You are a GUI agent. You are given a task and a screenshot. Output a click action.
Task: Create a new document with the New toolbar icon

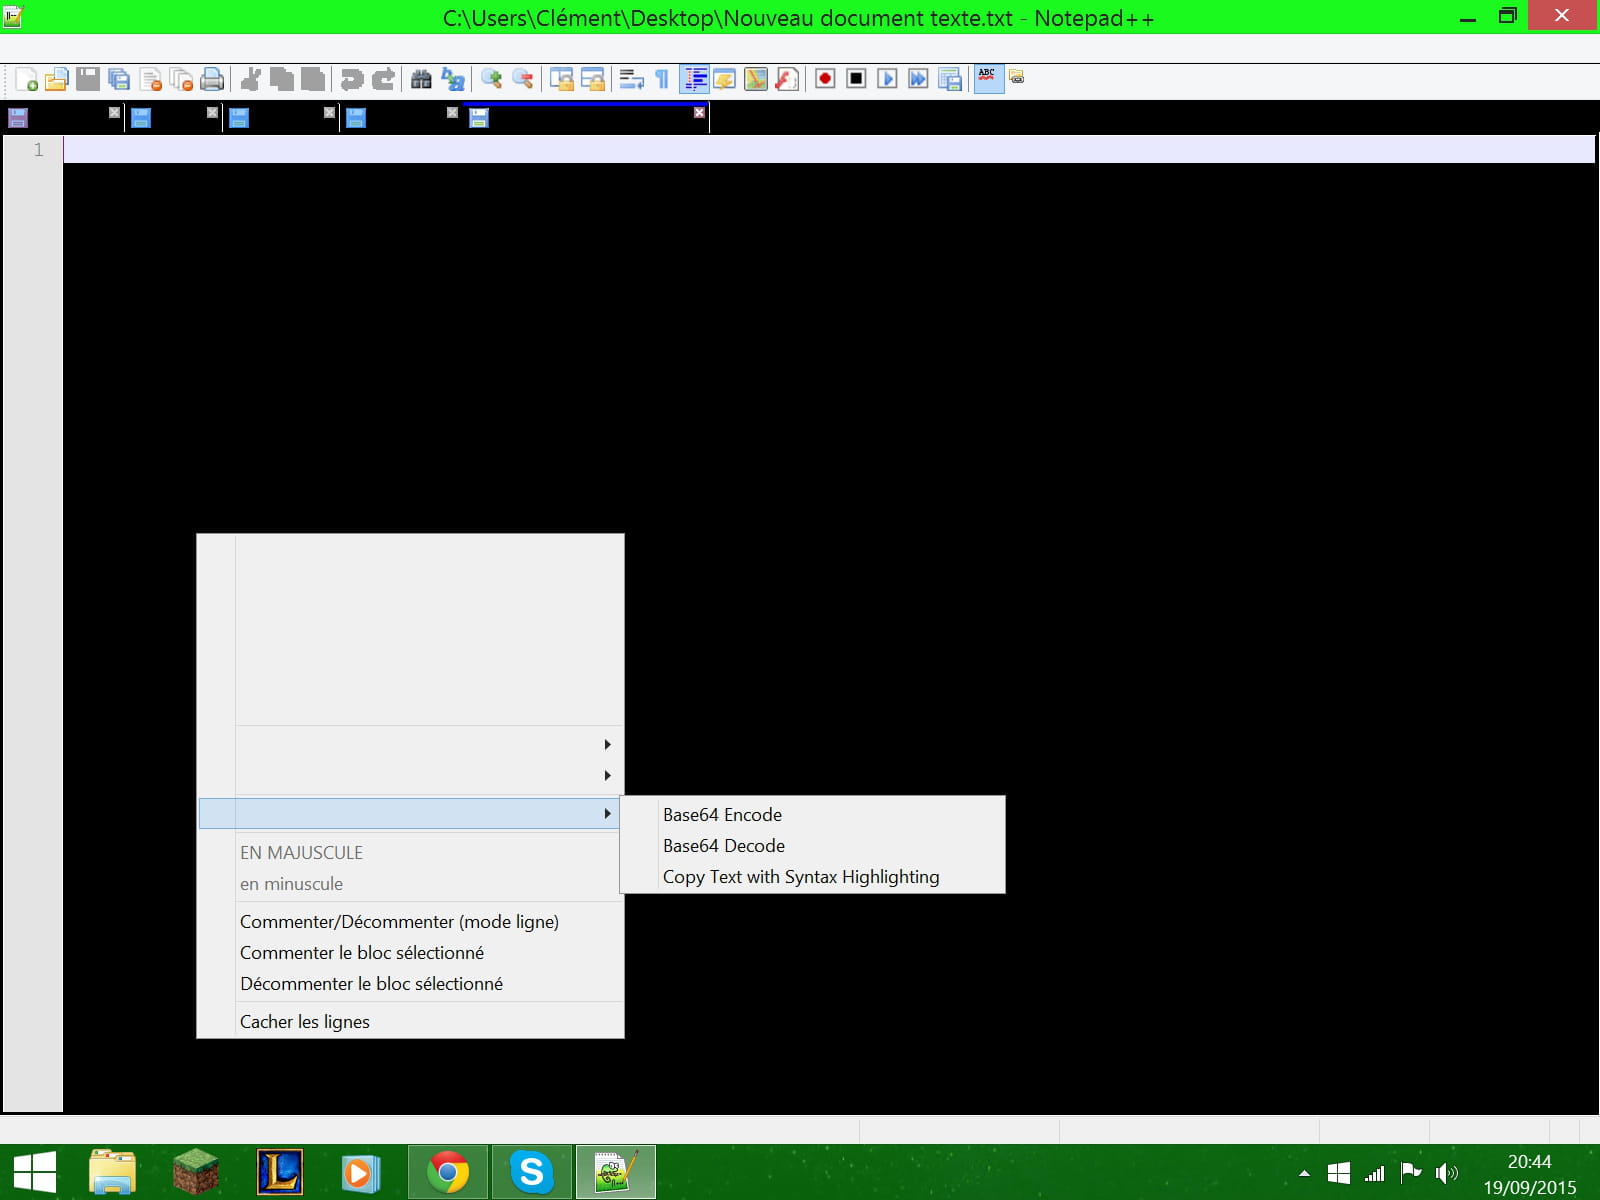(27, 79)
